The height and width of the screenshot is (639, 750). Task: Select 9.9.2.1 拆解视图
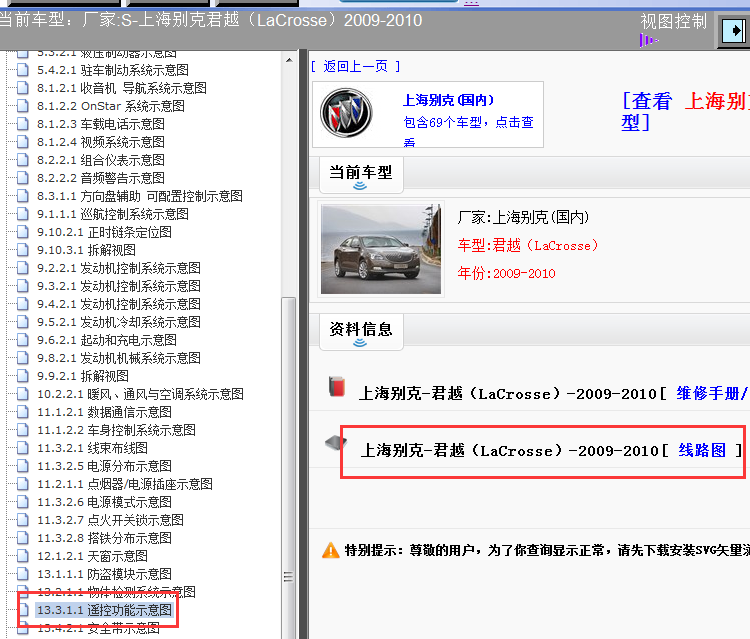(83, 376)
